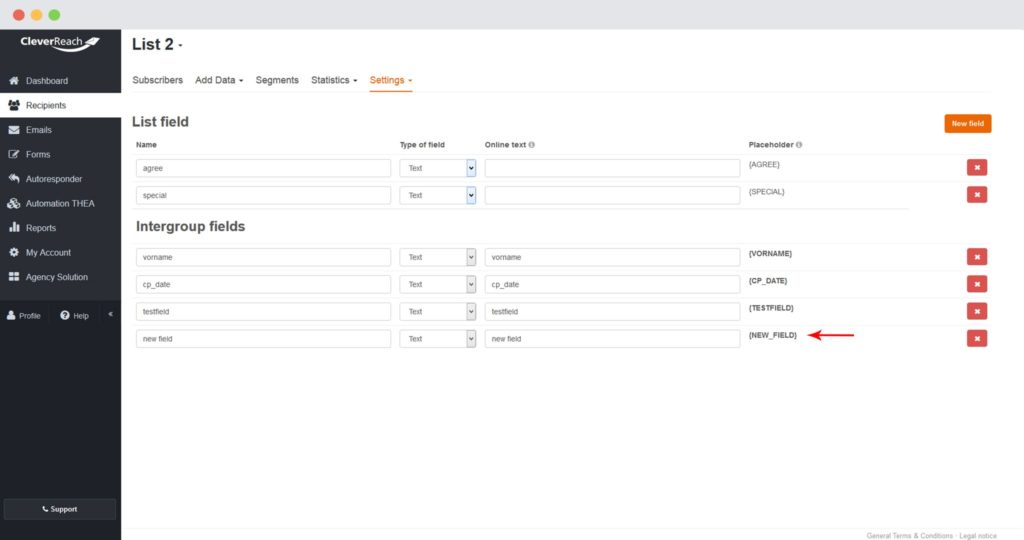This screenshot has width=1024, height=540.
Task: Click the Help question mark icon
Action: (x=65, y=315)
